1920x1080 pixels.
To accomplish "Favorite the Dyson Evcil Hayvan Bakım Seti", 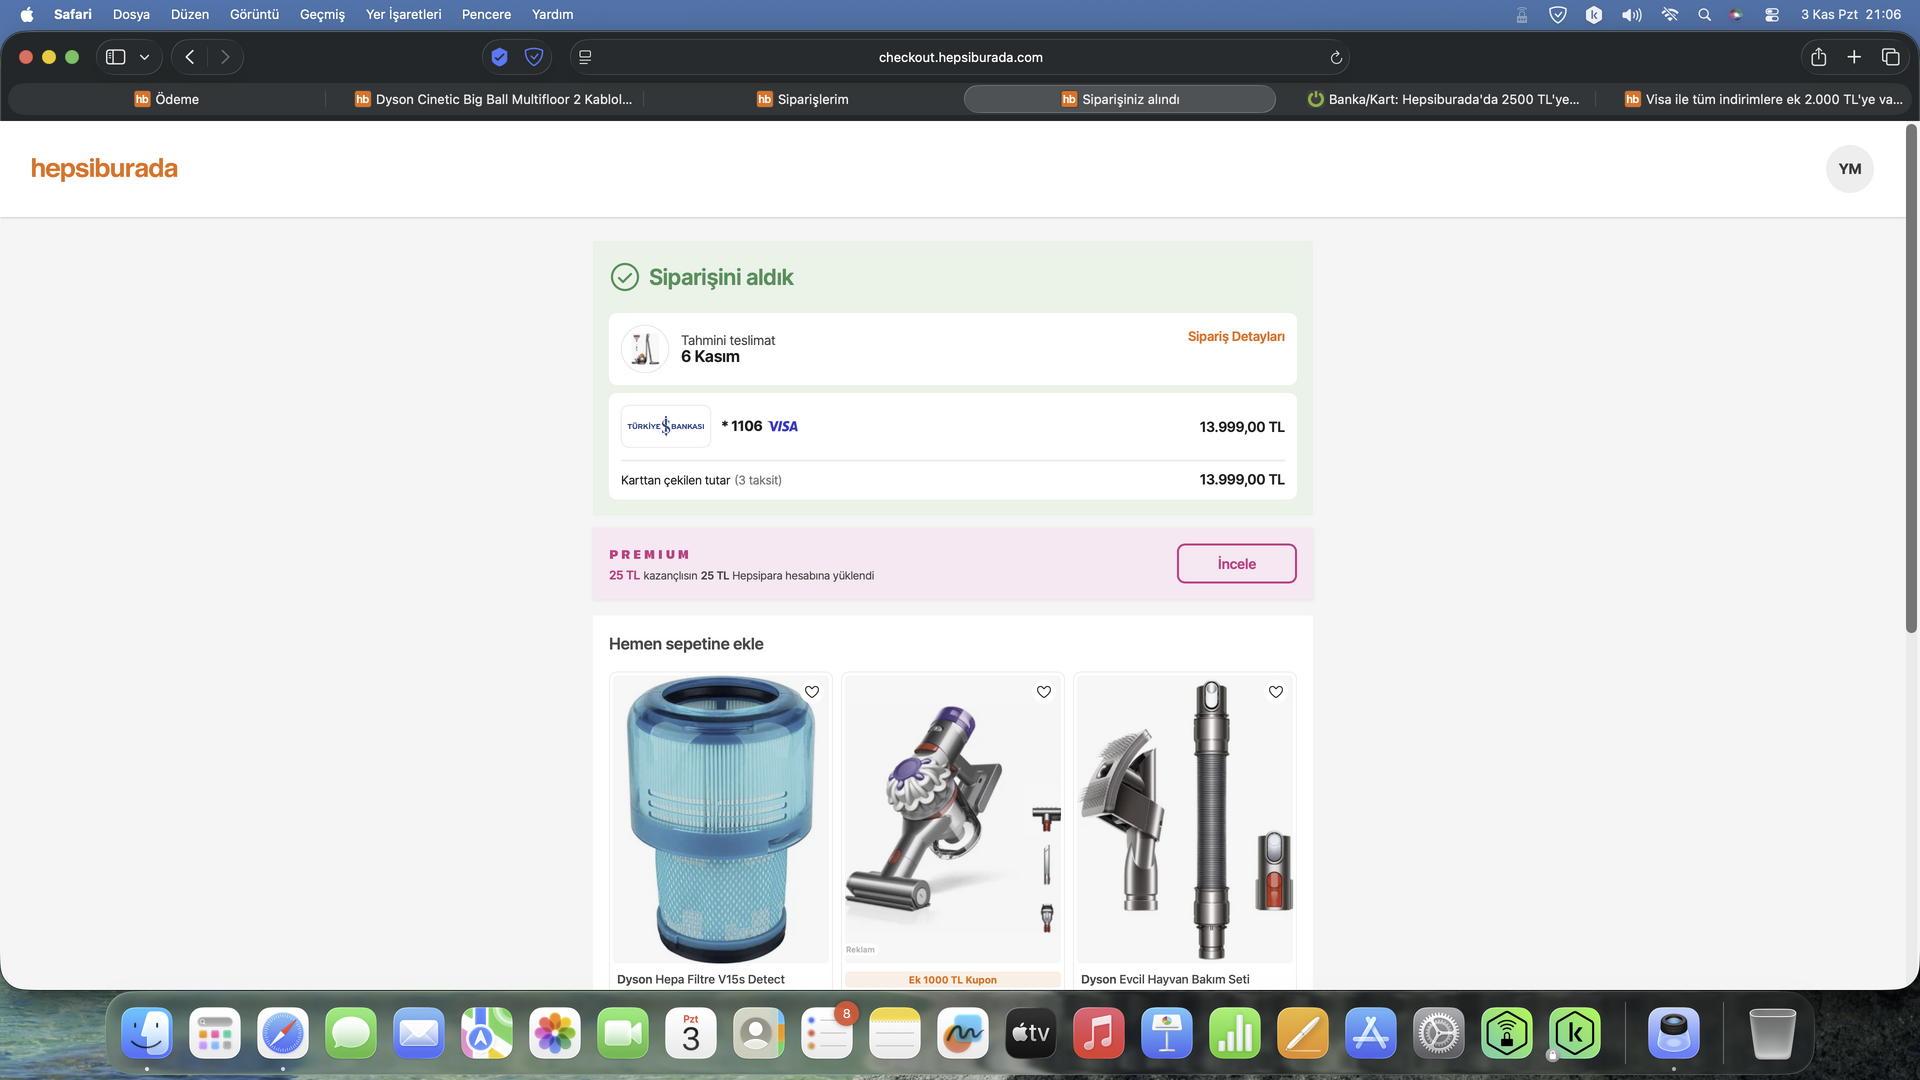I will tap(1276, 692).
